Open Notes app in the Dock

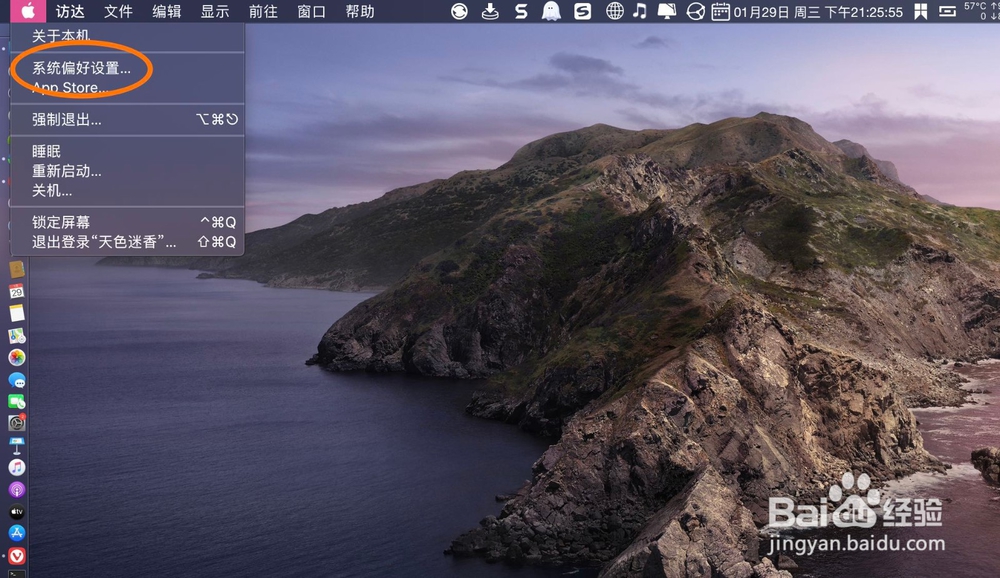pyautogui.click(x=17, y=313)
